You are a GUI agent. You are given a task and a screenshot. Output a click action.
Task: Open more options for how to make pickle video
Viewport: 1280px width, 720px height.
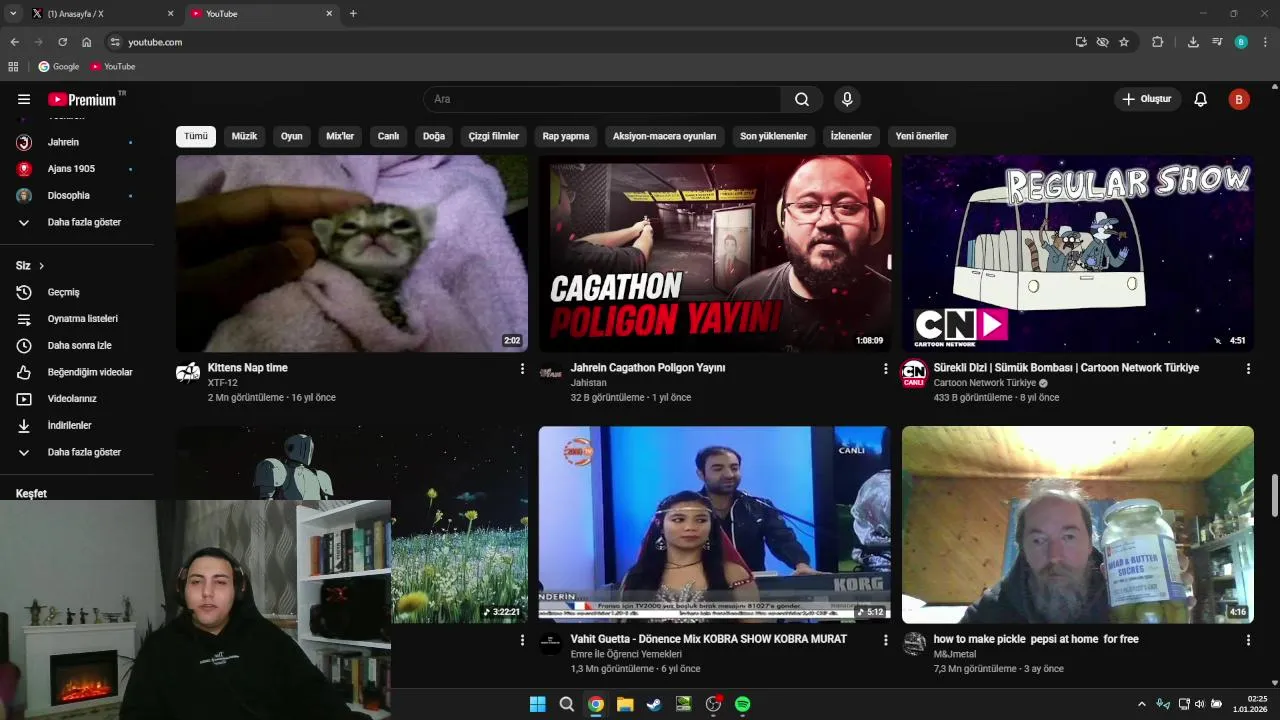1248,640
